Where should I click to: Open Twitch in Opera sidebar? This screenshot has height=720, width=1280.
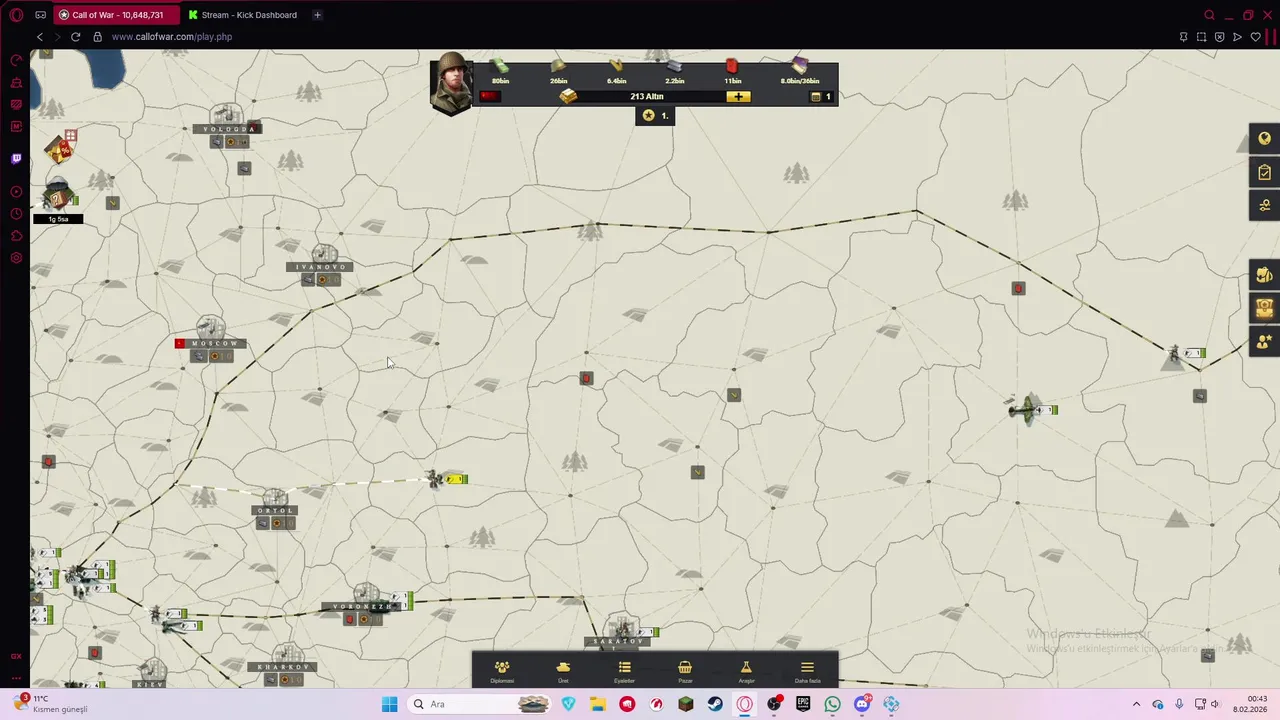tap(16, 158)
